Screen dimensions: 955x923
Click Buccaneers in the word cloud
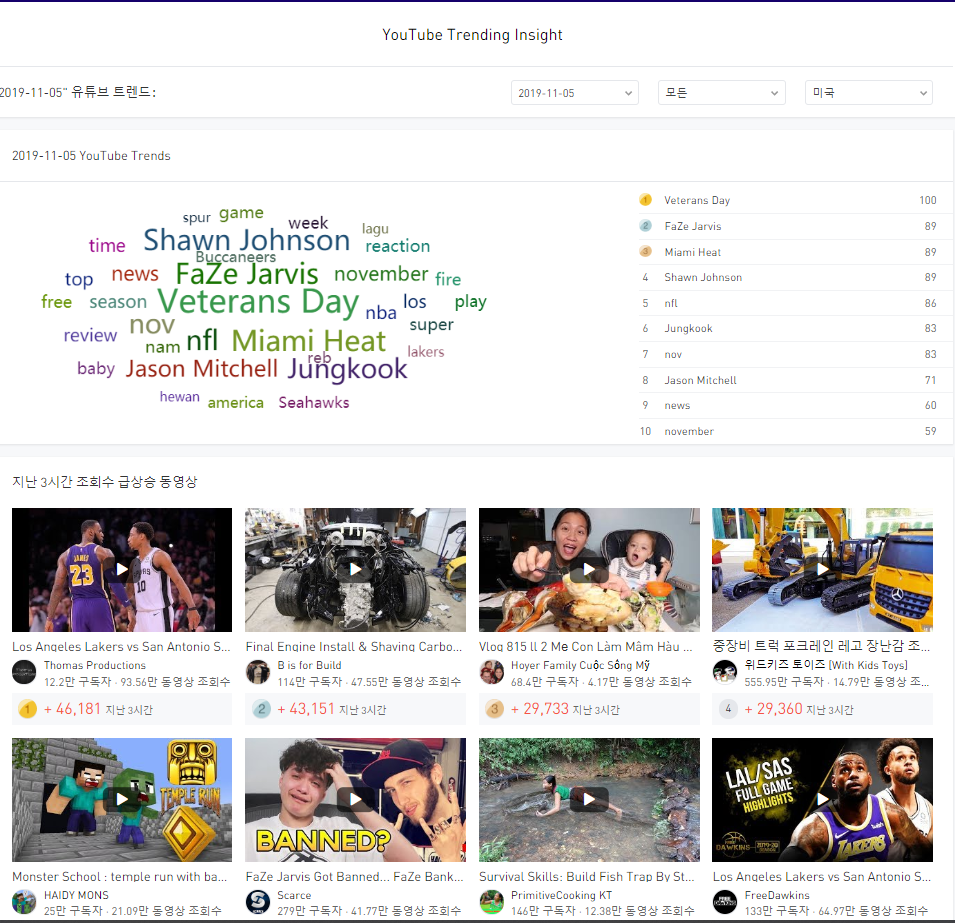(x=236, y=257)
